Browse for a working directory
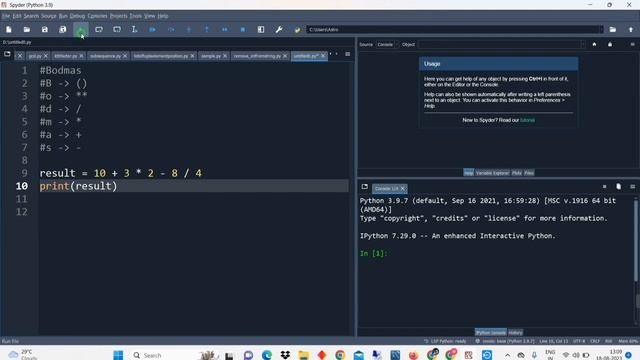Viewport: 640px width, 360px height. pos(613,29)
